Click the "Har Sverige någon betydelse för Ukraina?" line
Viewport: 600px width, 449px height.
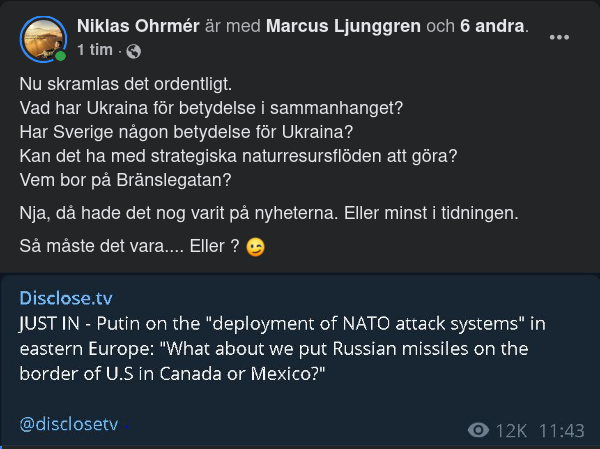pyautogui.click(x=174, y=132)
